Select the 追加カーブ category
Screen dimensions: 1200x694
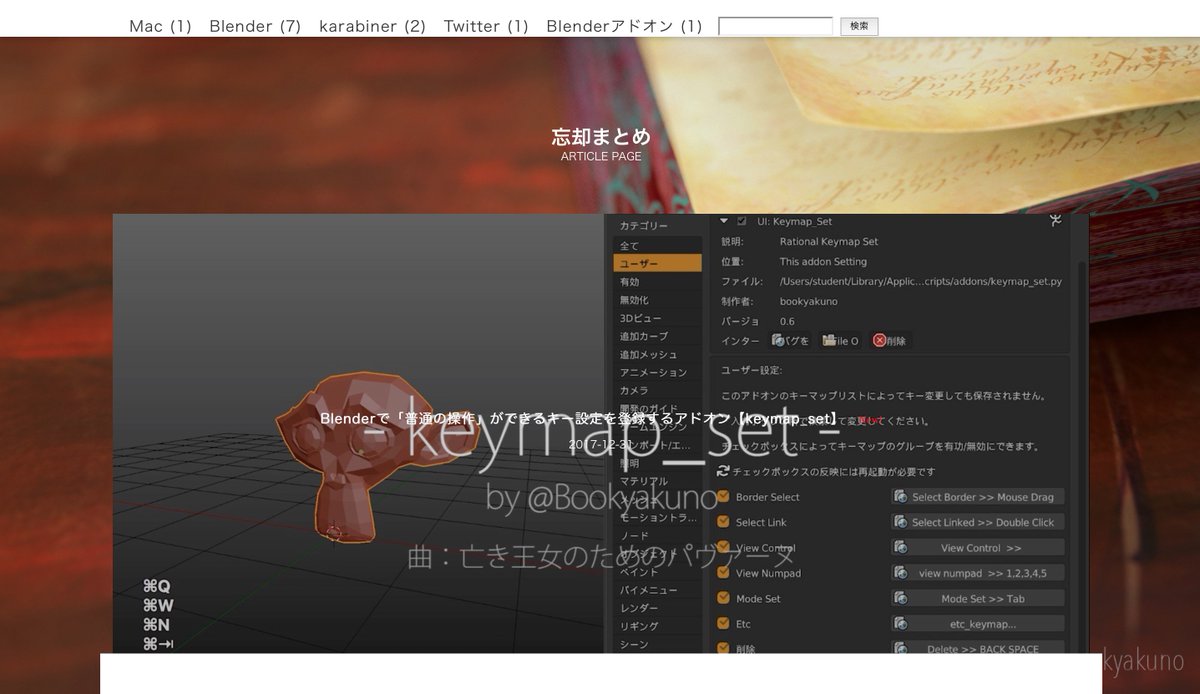pos(657,336)
